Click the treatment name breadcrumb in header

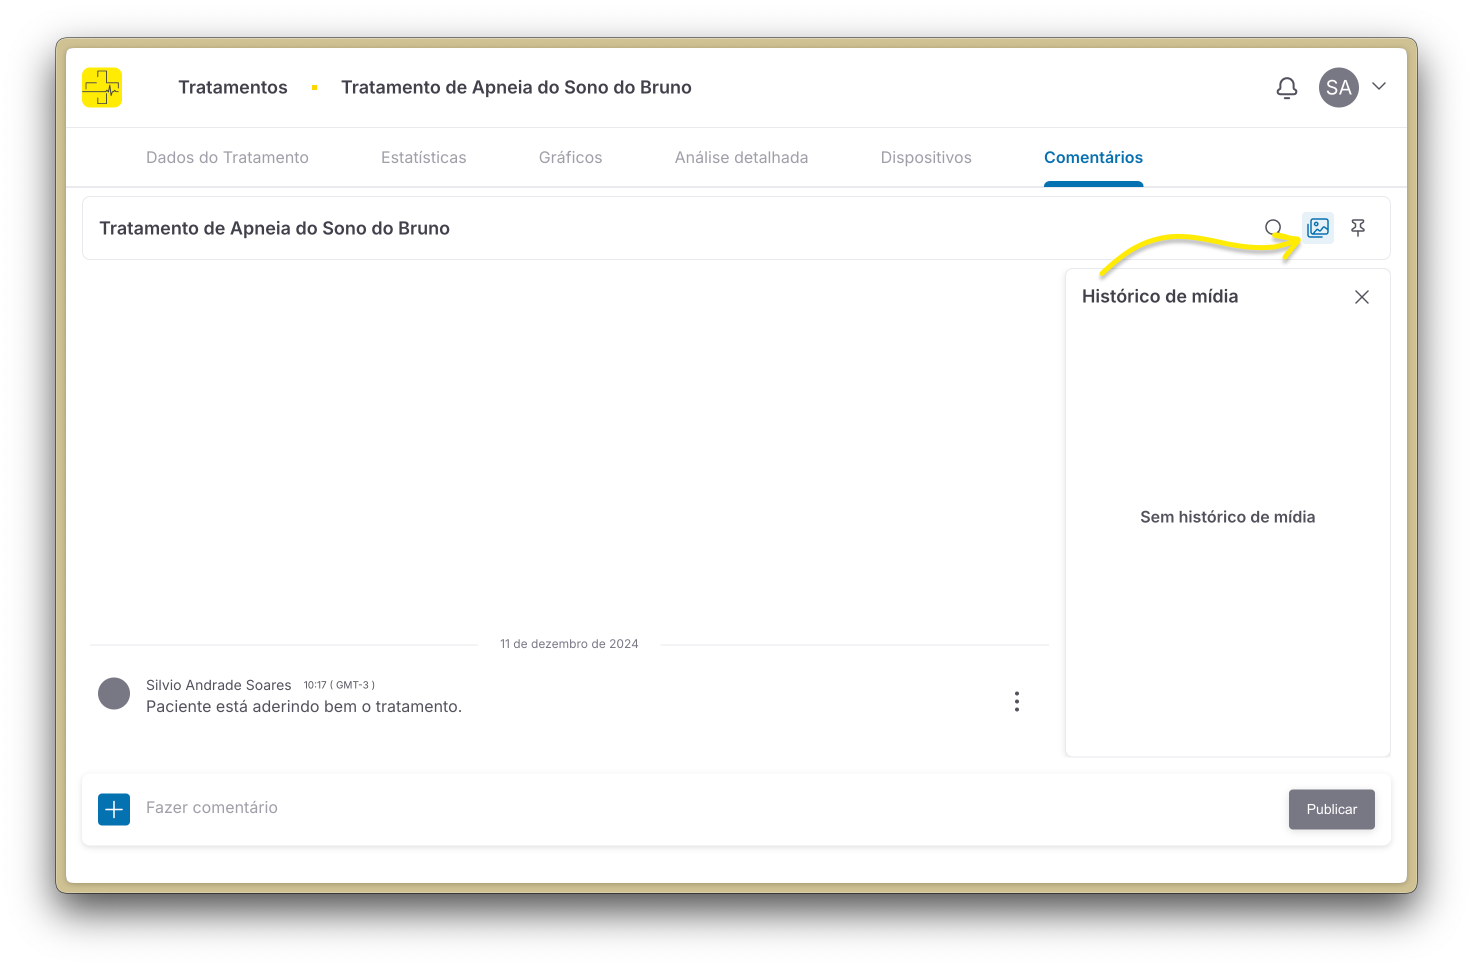point(516,88)
